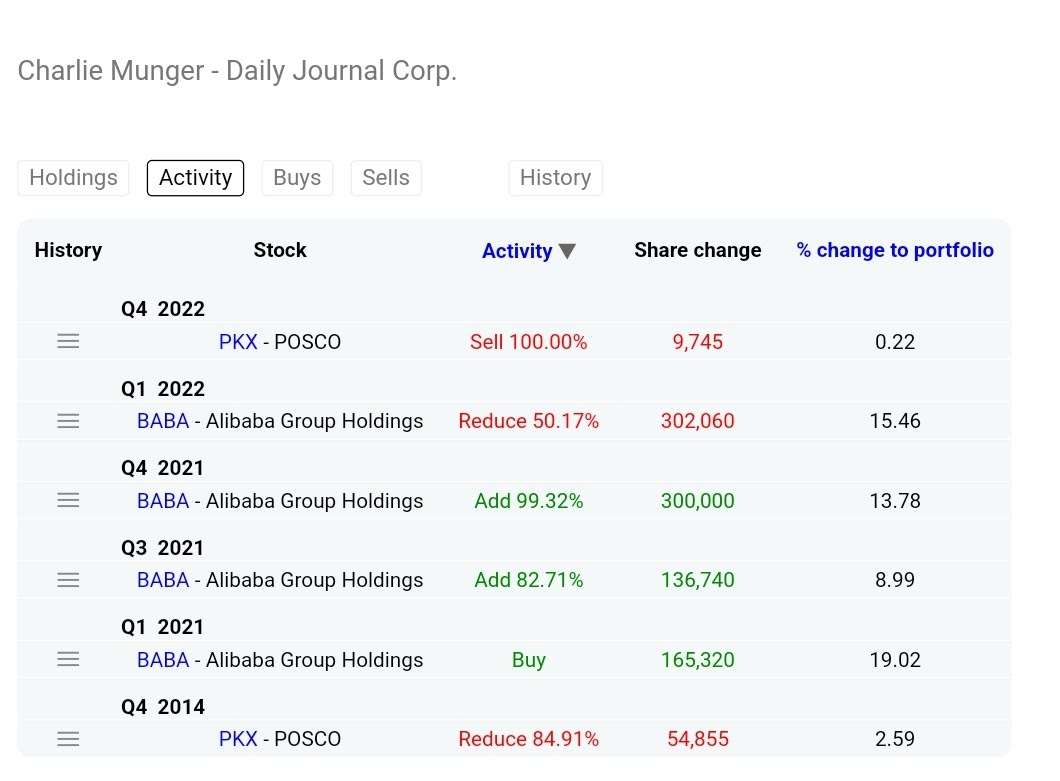Sort by Activity column header

point(517,251)
